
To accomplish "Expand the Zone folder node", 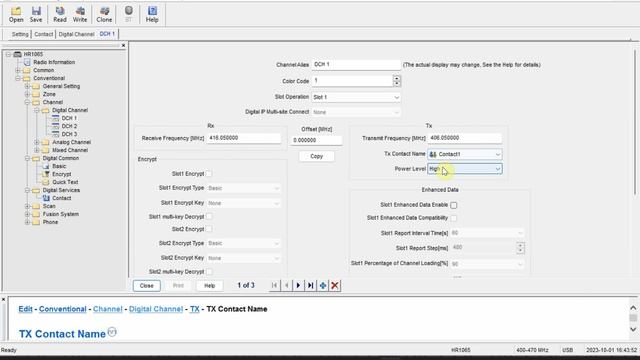I will coord(27,94).
